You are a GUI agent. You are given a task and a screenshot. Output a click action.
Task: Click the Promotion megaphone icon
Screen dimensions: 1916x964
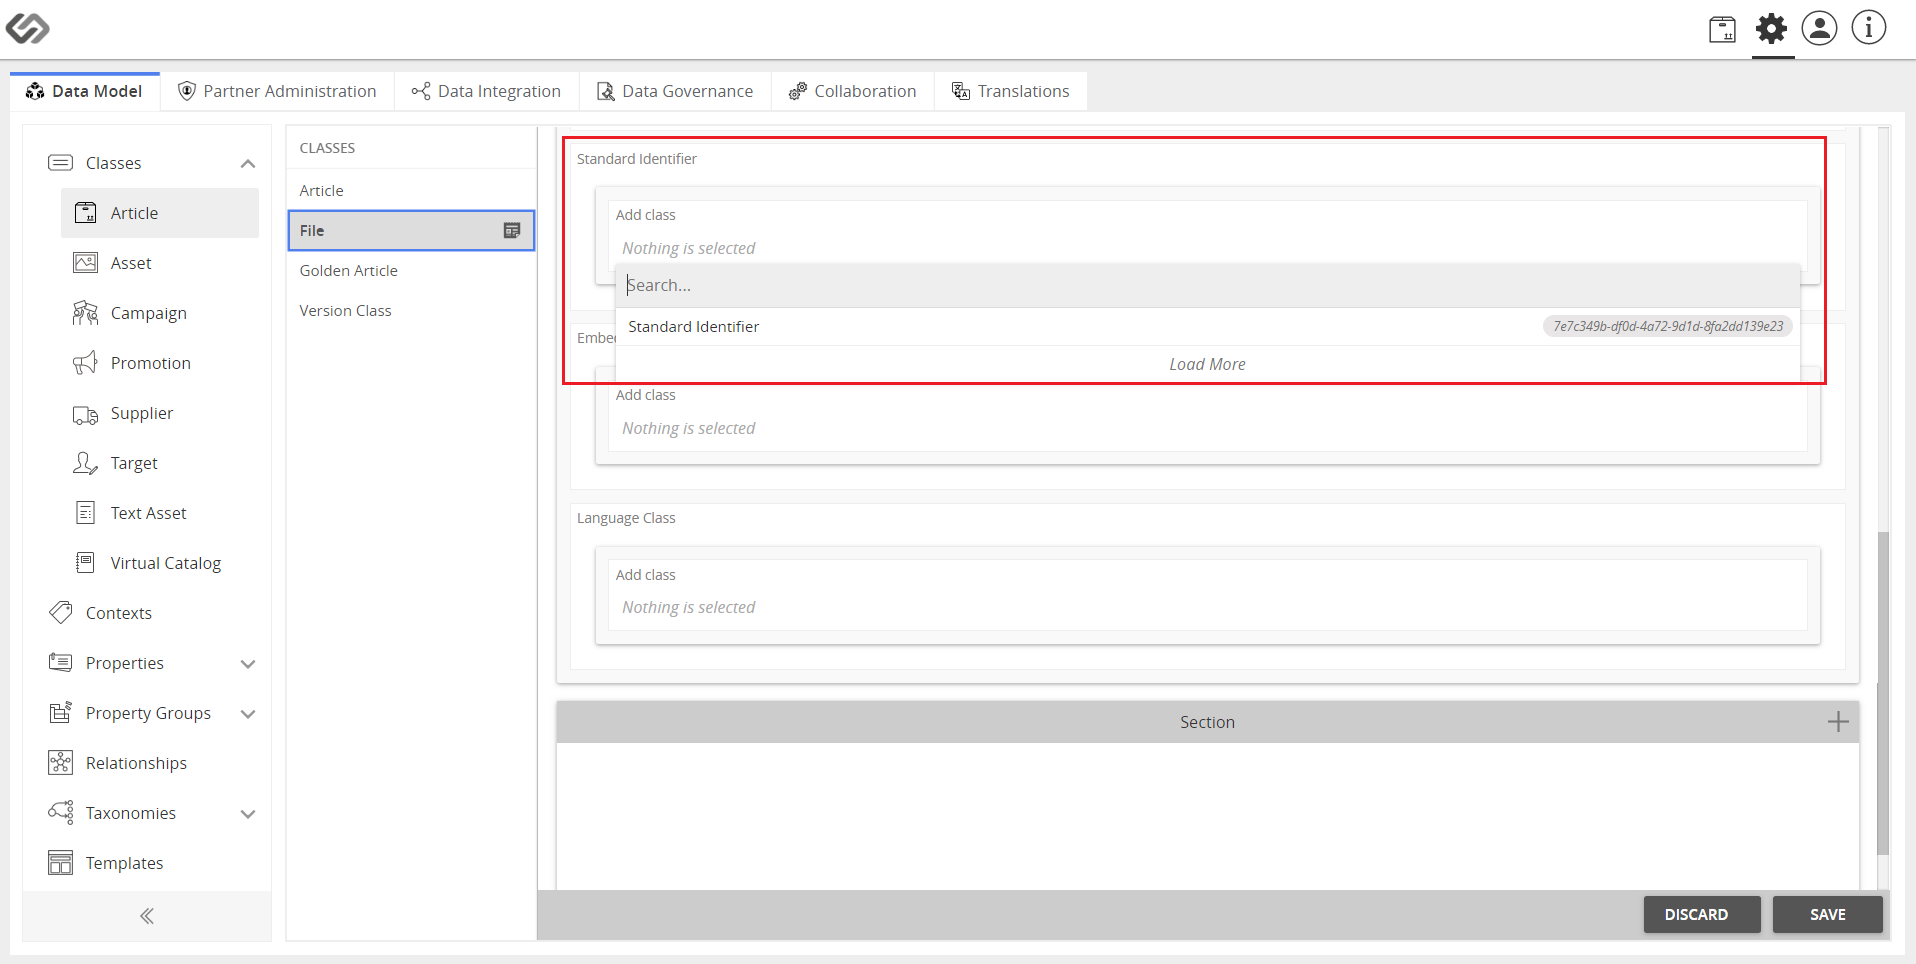coord(86,363)
